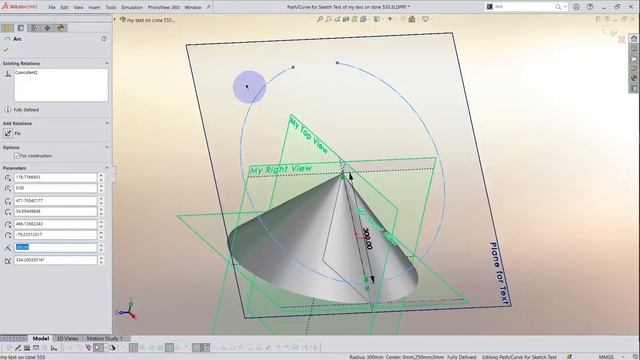Image resolution: width=640 pixels, height=360 pixels.
Task: Open the Insert menu
Action: click(x=94, y=7)
